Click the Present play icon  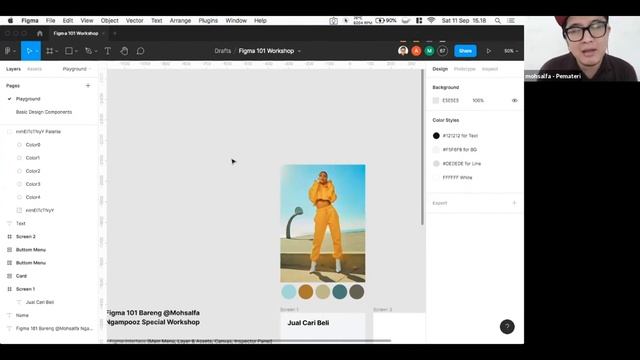click(x=489, y=51)
